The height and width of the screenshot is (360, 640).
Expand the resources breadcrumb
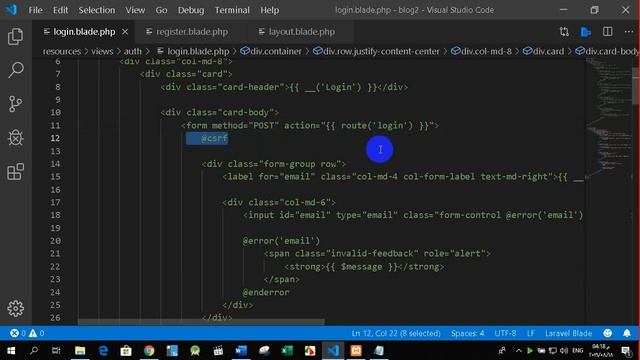click(x=62, y=51)
